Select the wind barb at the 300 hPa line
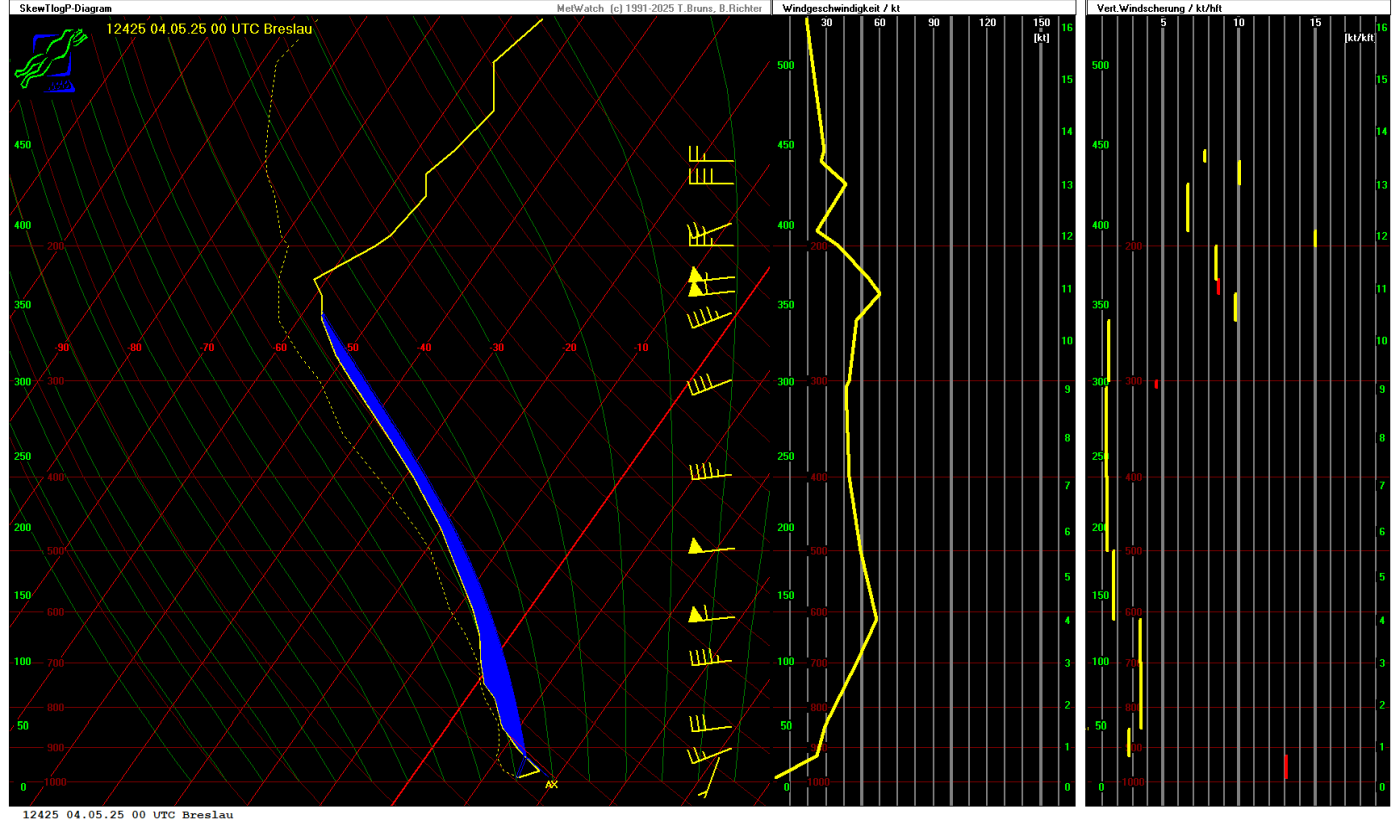Image resolution: width=1400 pixels, height=825 pixels. click(711, 385)
